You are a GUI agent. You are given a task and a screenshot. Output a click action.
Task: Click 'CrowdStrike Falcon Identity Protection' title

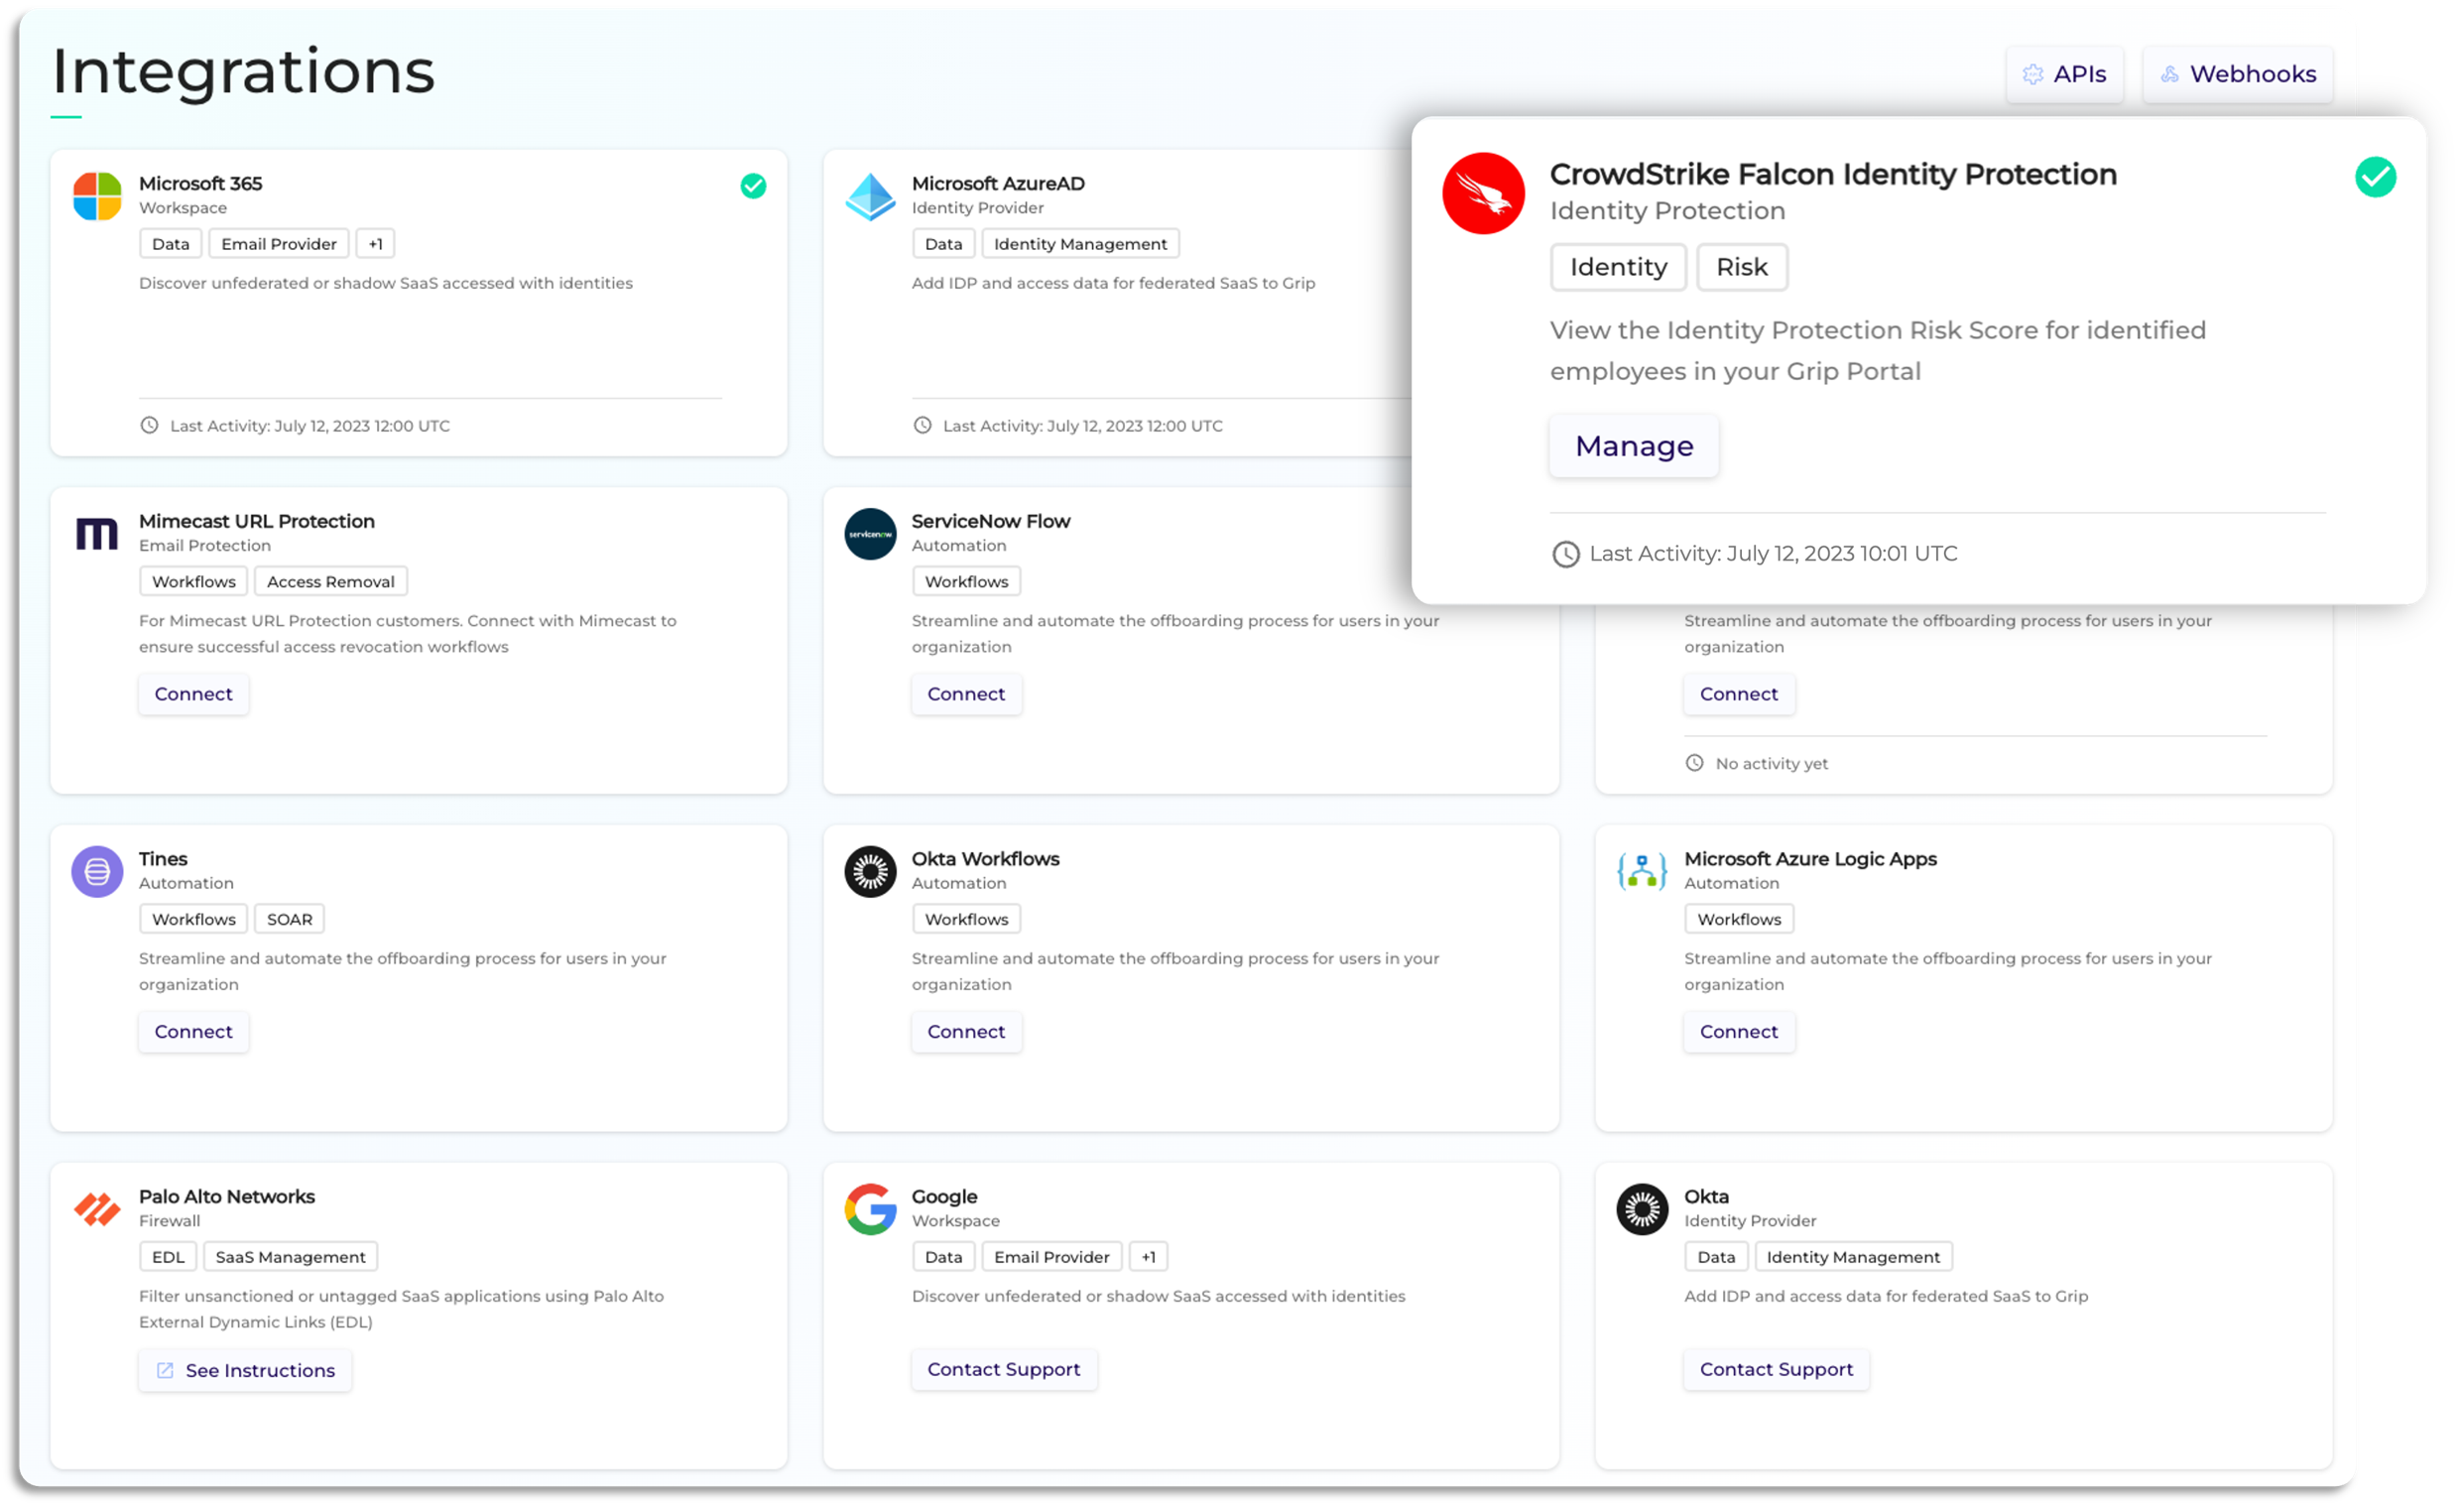1833,174
